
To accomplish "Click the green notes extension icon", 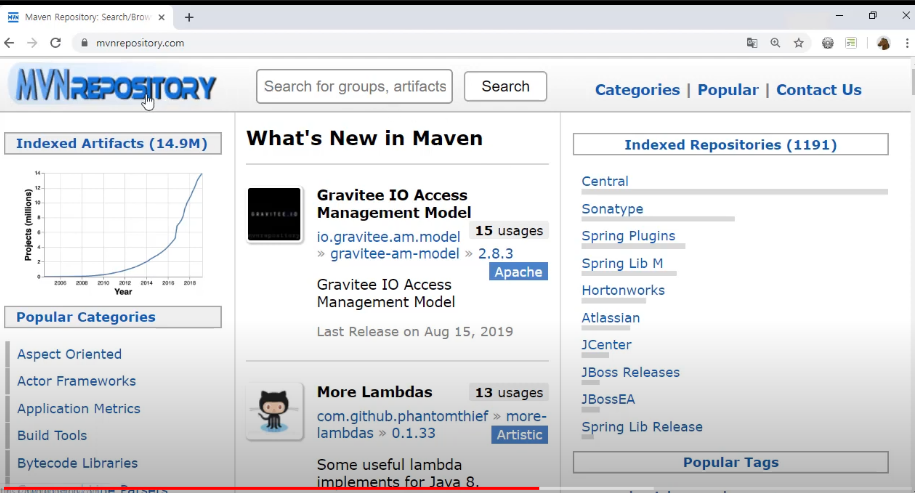I will coord(851,43).
